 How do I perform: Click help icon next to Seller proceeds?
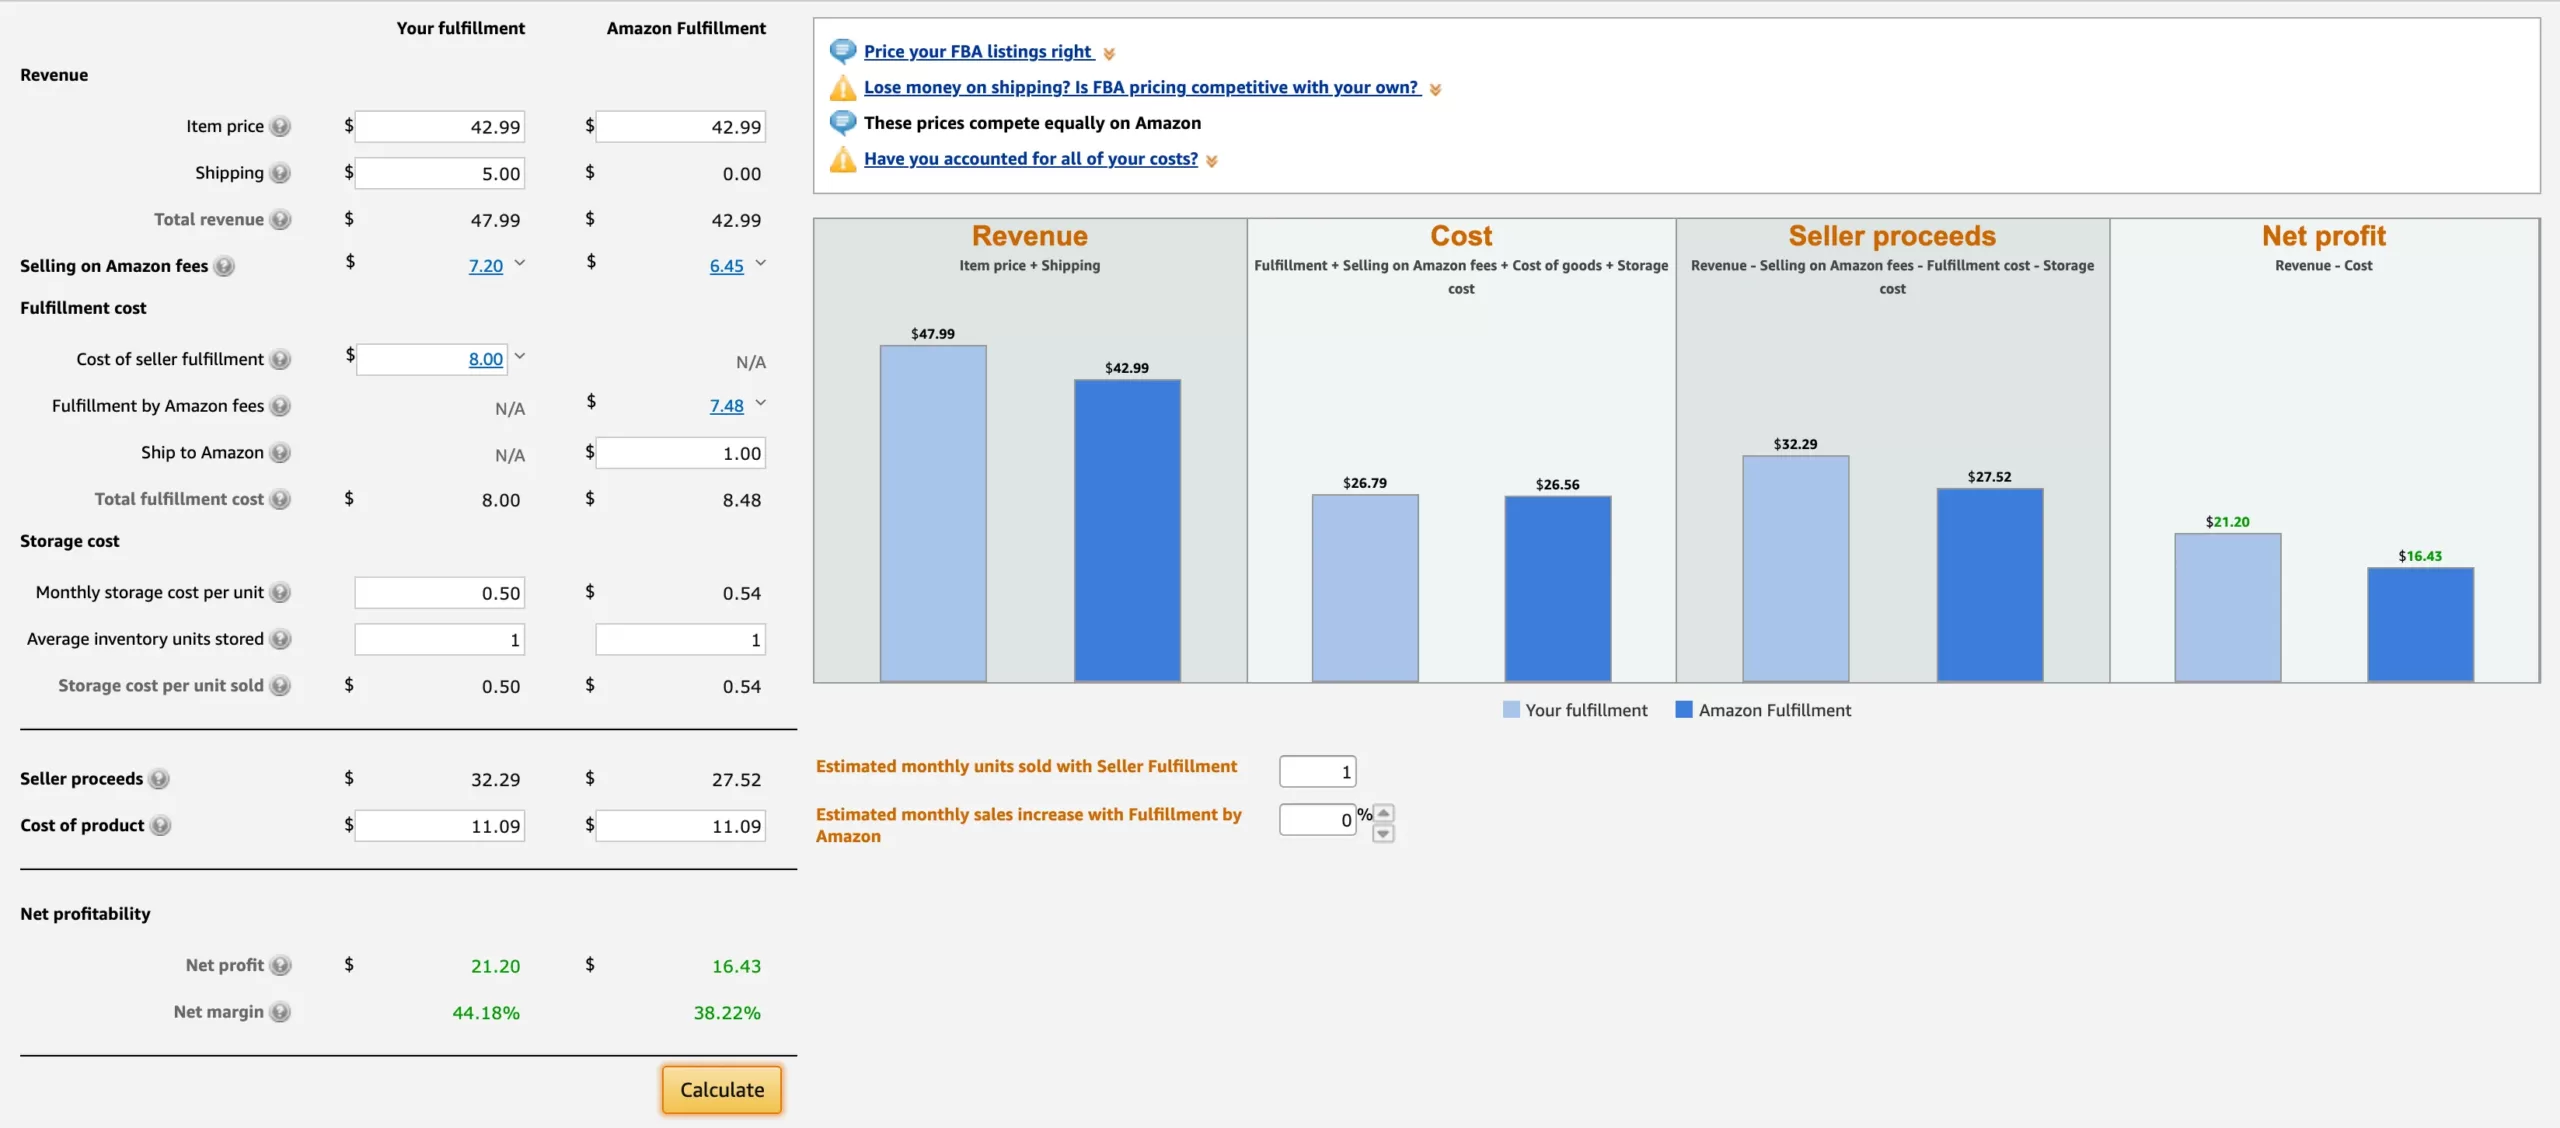point(159,778)
